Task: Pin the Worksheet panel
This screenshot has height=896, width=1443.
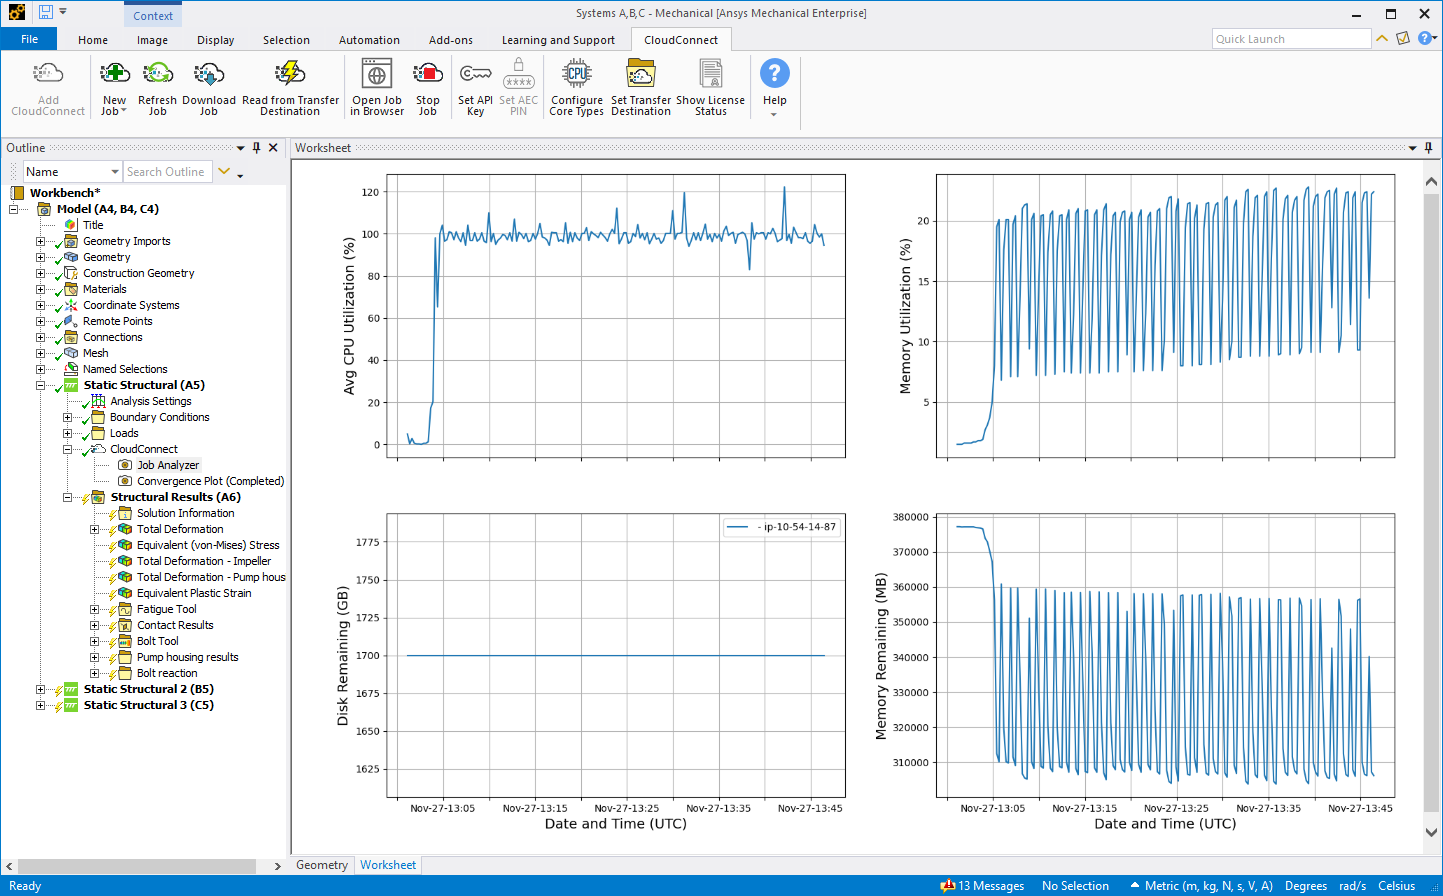Action: (1428, 148)
